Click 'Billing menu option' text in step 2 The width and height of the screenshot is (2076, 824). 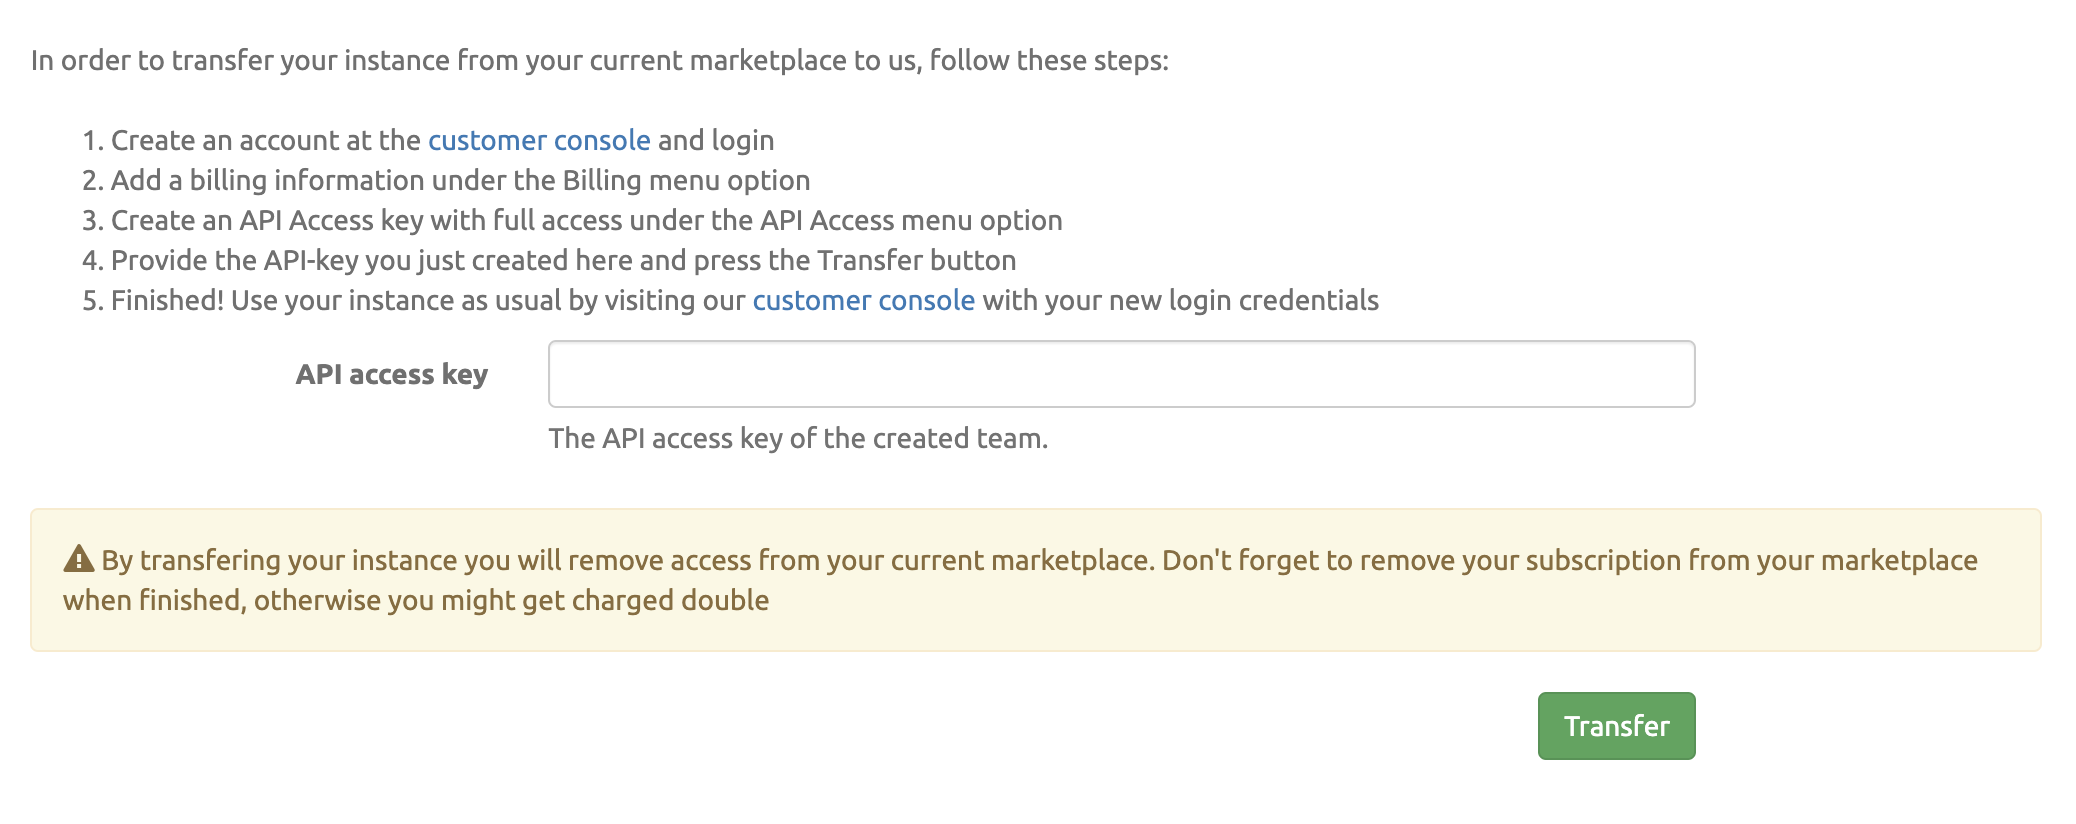[x=686, y=180]
